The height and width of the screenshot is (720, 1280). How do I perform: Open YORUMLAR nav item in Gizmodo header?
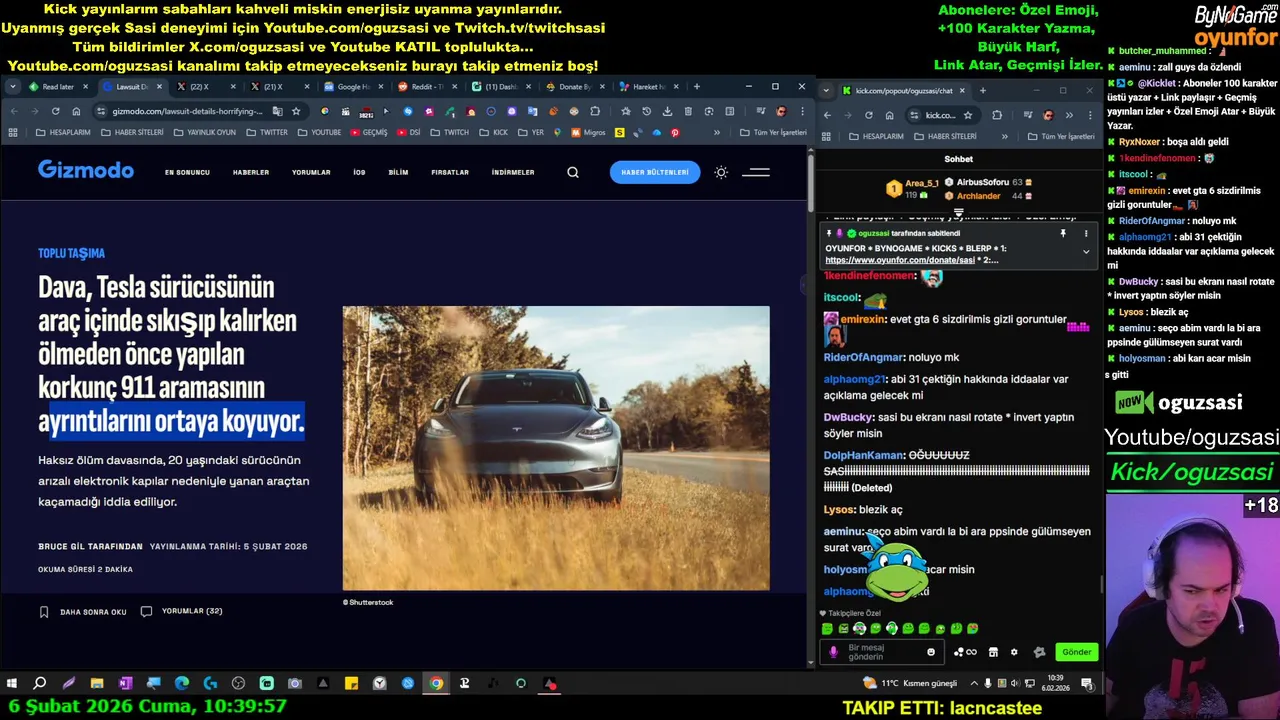click(x=311, y=172)
